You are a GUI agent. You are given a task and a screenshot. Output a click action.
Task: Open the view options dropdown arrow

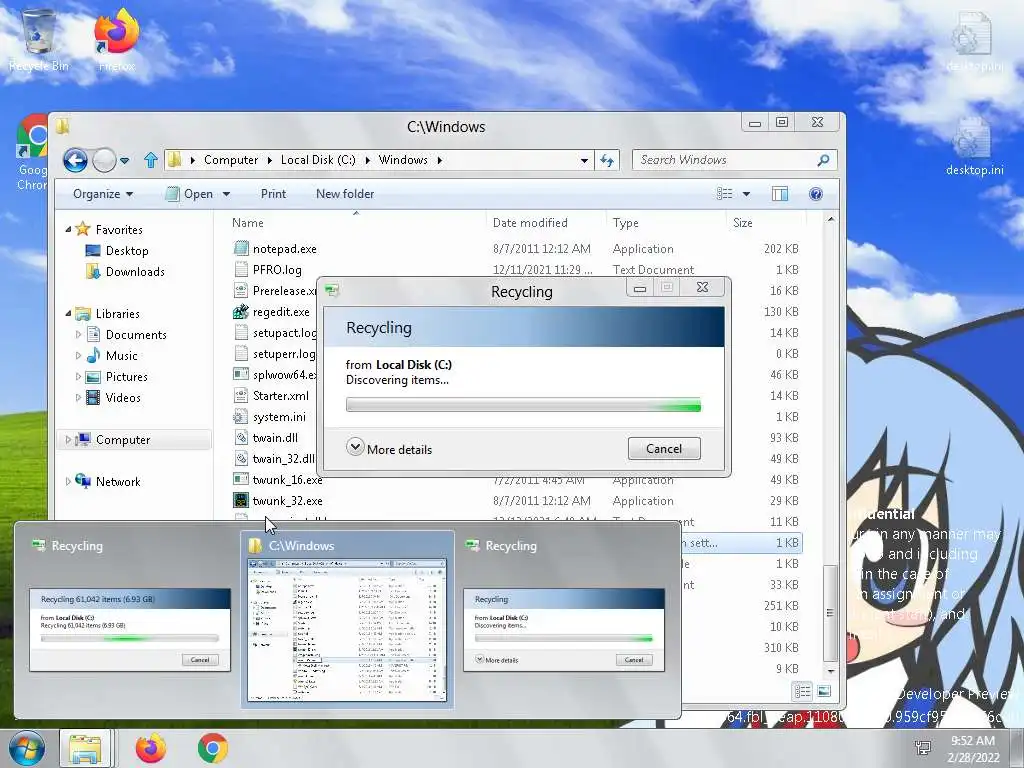(746, 194)
